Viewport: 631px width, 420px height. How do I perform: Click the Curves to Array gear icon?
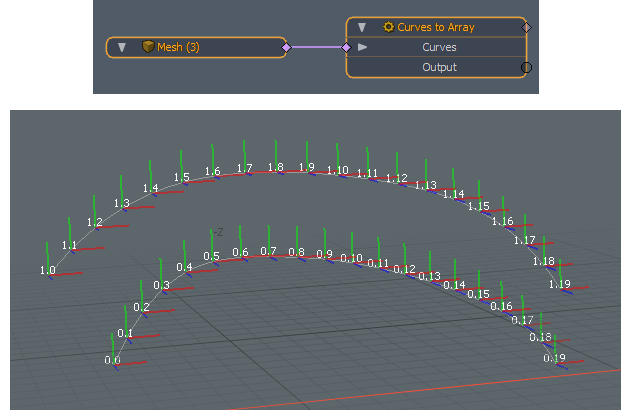pyautogui.click(x=389, y=27)
